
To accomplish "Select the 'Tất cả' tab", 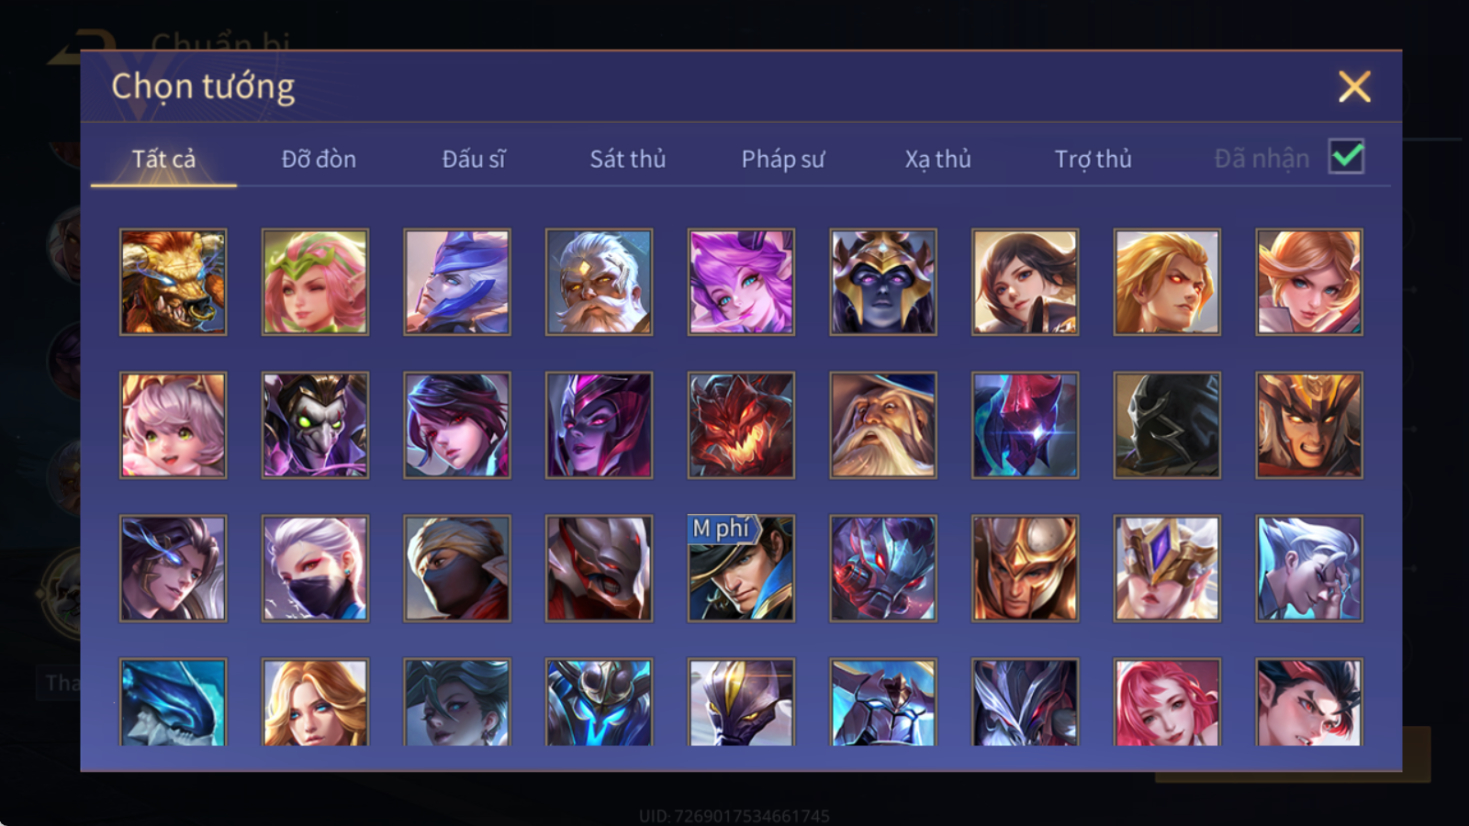I will (164, 159).
